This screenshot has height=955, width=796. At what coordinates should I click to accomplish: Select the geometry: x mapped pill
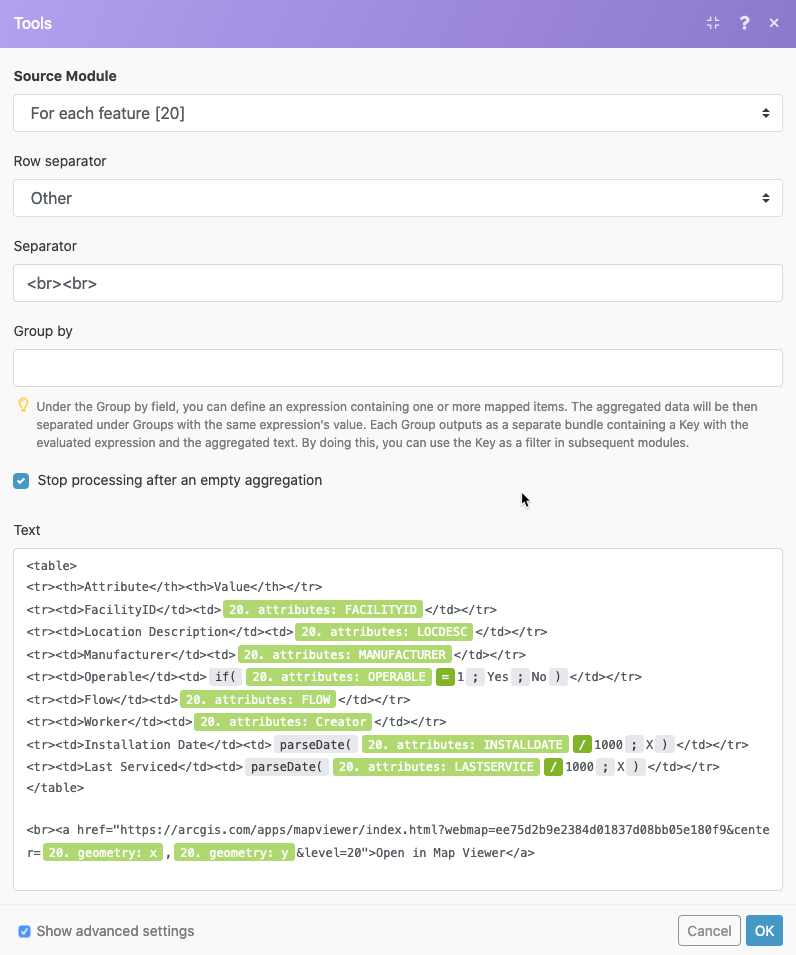[x=106, y=854]
